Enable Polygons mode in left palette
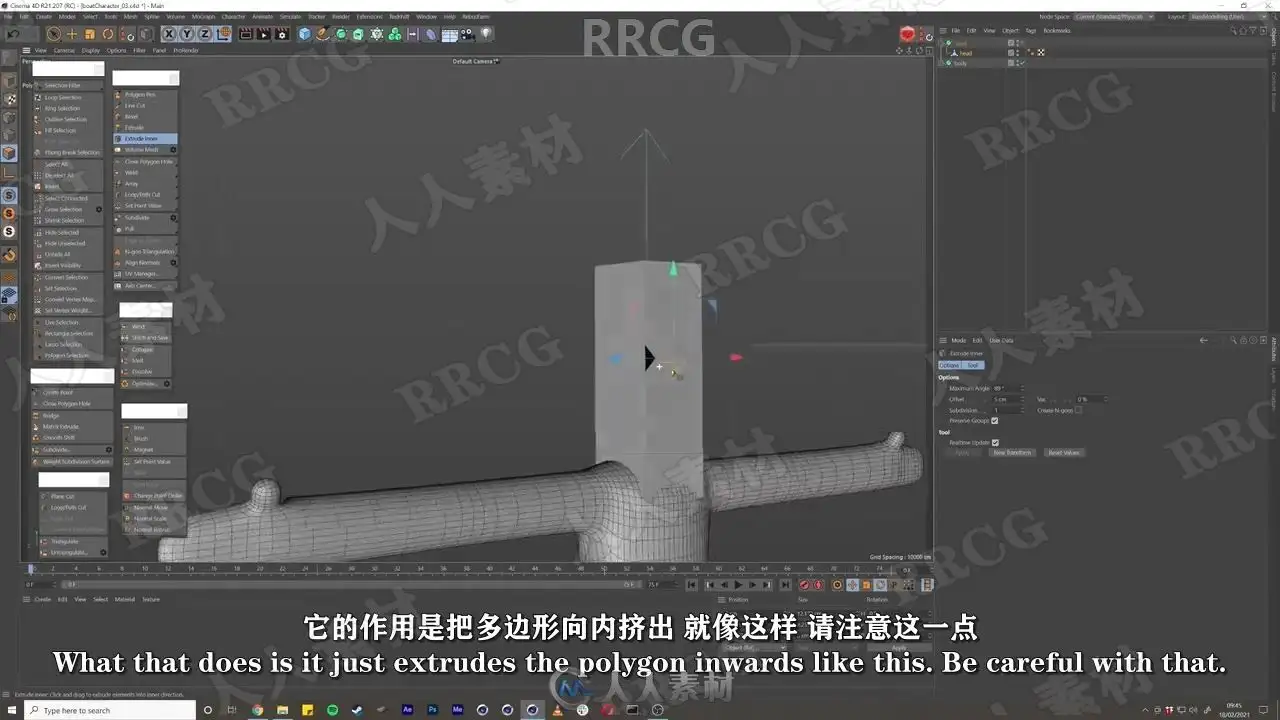Image resolution: width=1280 pixels, height=720 pixels. 9,153
